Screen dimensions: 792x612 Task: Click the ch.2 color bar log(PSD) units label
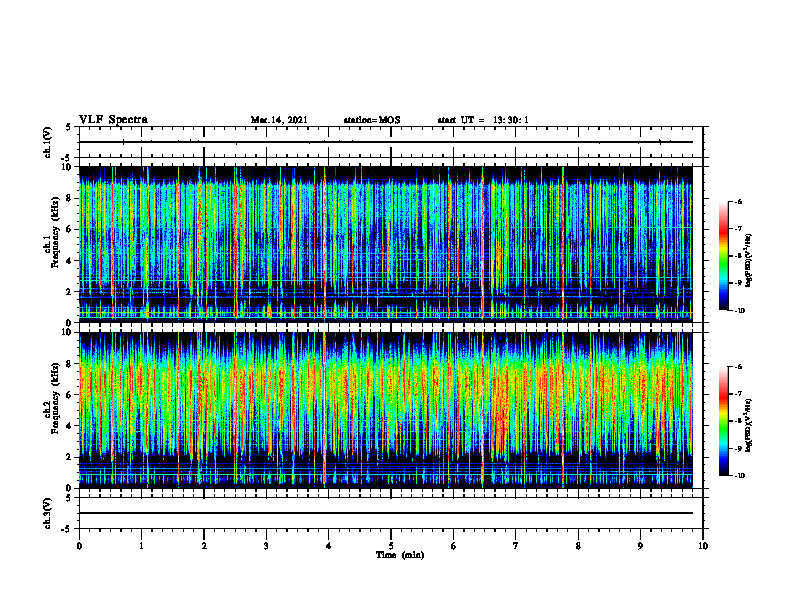coord(749,425)
